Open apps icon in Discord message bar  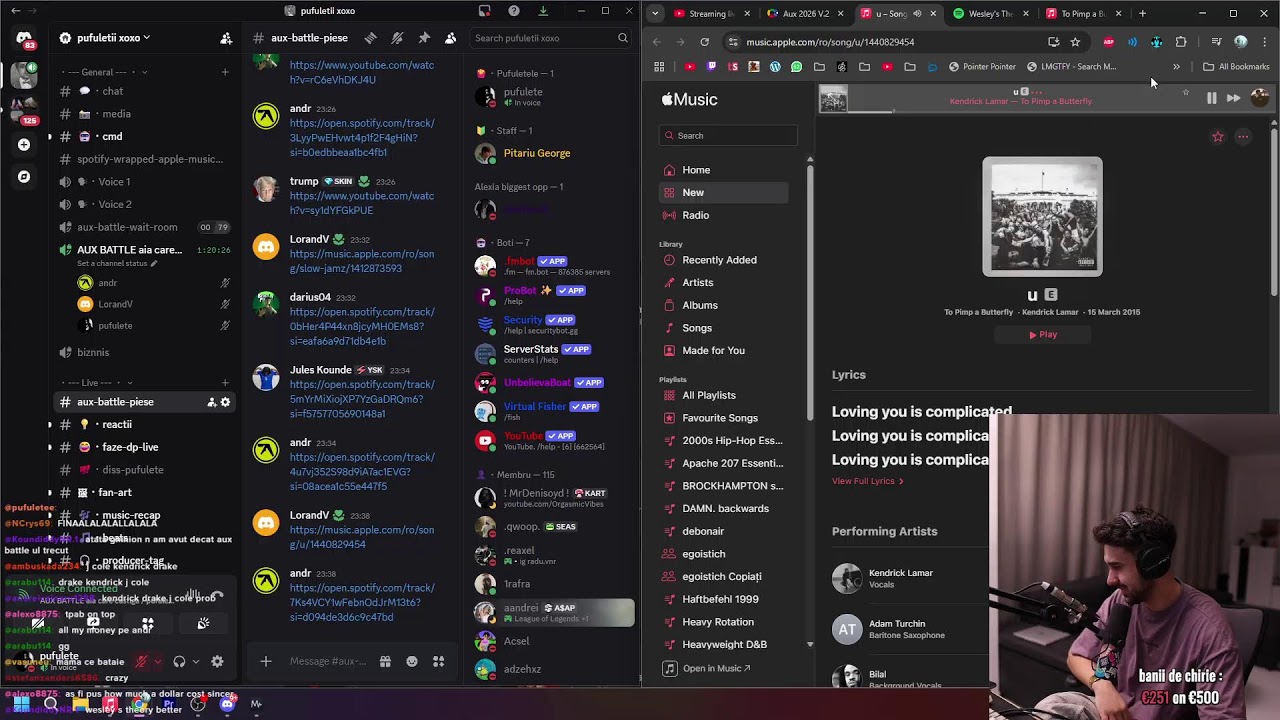pyautogui.click(x=438, y=661)
